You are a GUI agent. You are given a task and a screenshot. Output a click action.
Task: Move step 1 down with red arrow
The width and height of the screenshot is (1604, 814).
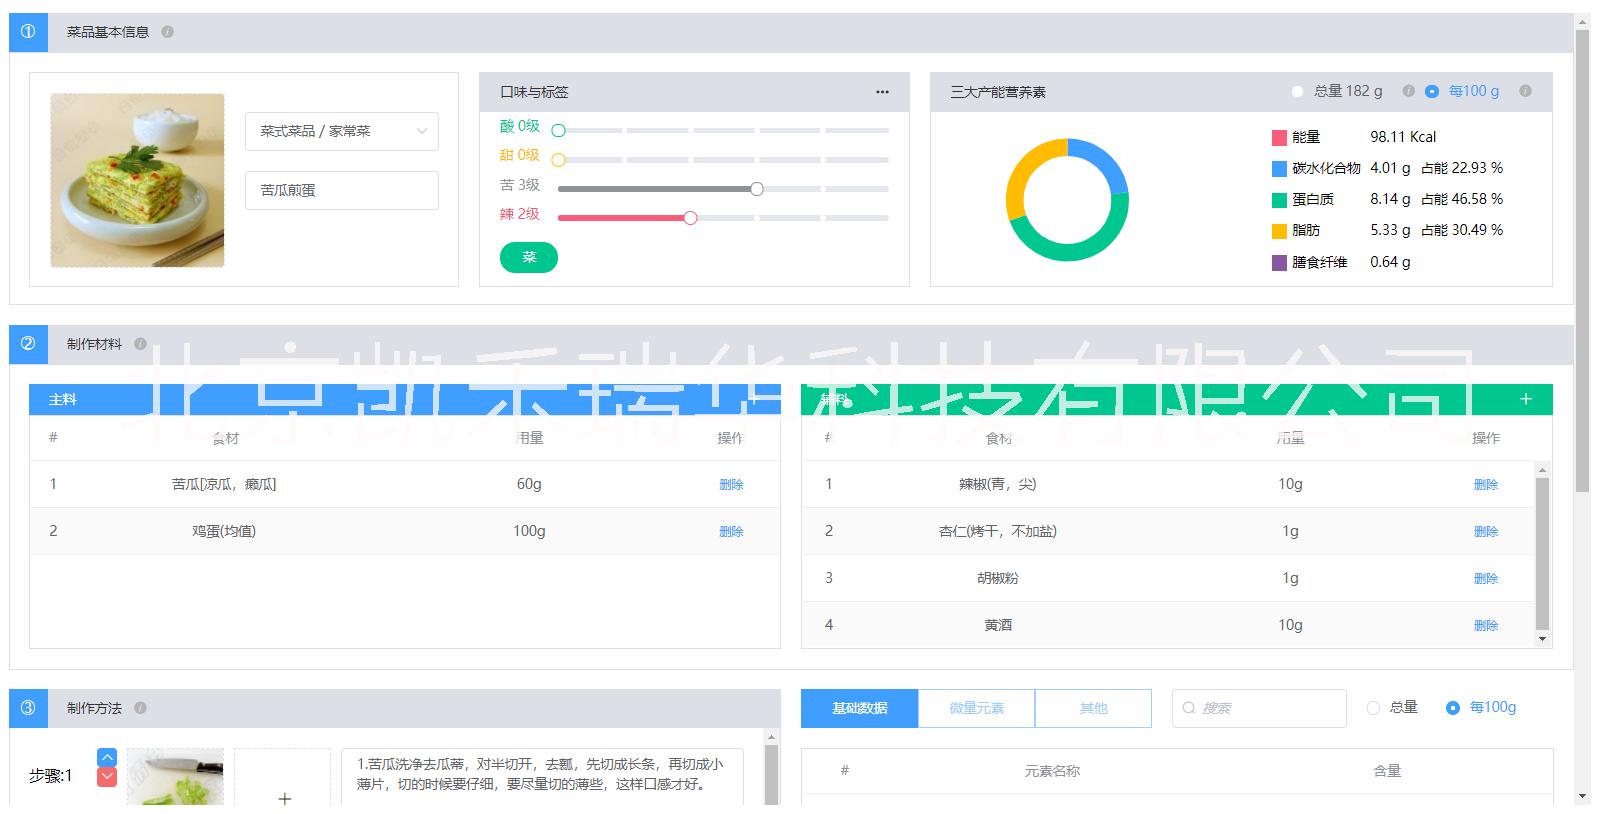point(107,777)
